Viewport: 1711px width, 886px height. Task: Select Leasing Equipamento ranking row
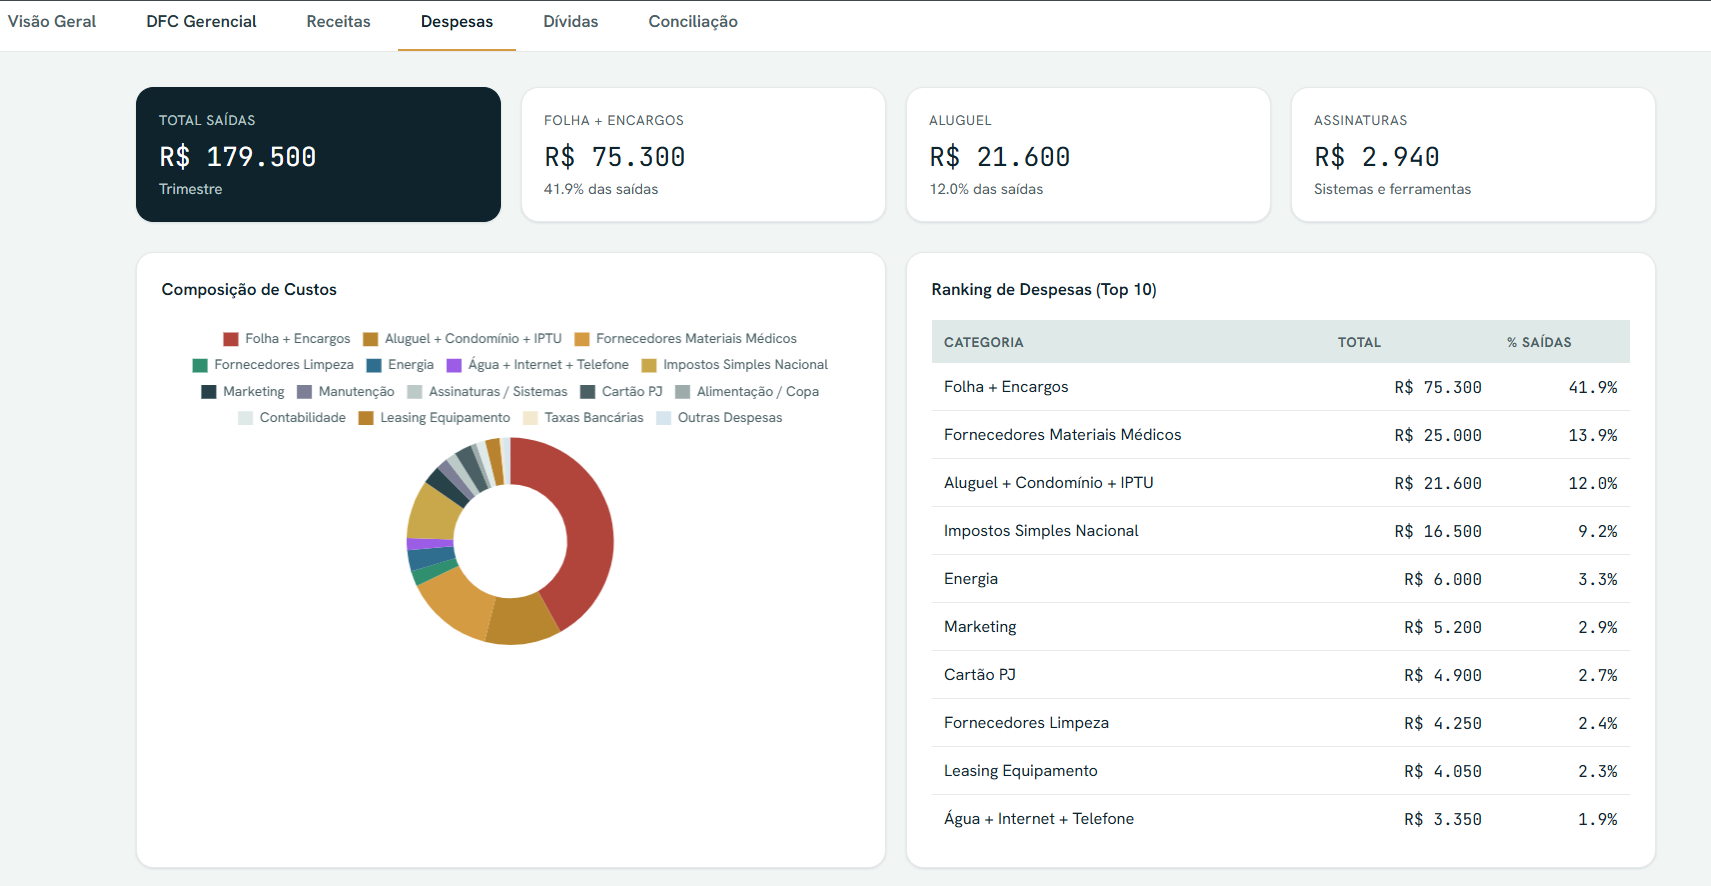pos(1280,771)
